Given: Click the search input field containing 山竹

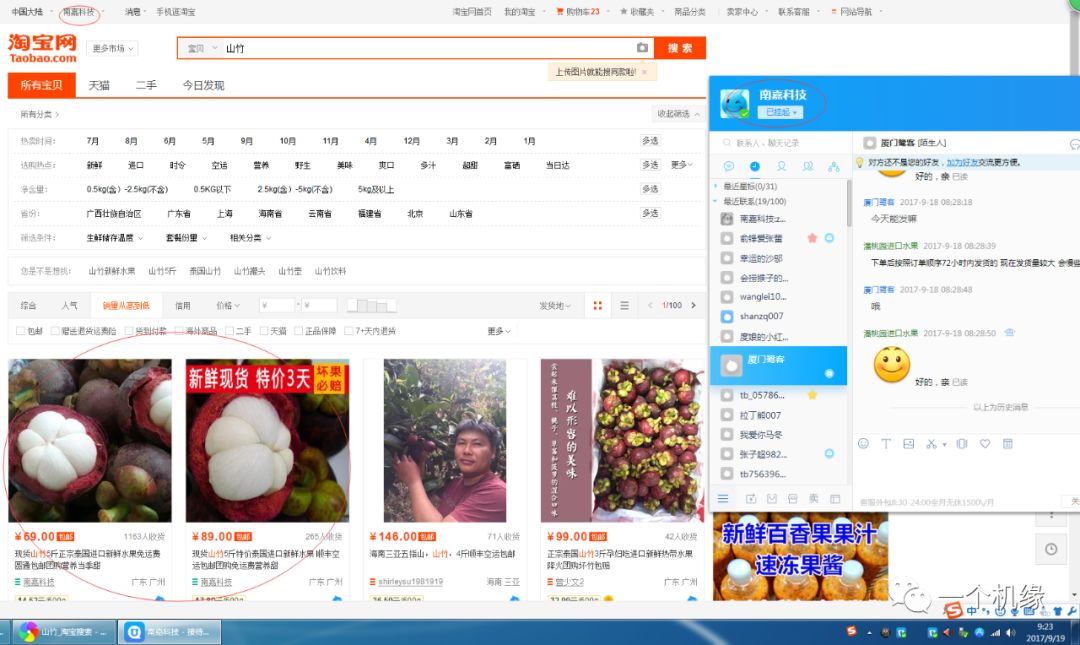Looking at the screenshot, I should tap(428, 48).
